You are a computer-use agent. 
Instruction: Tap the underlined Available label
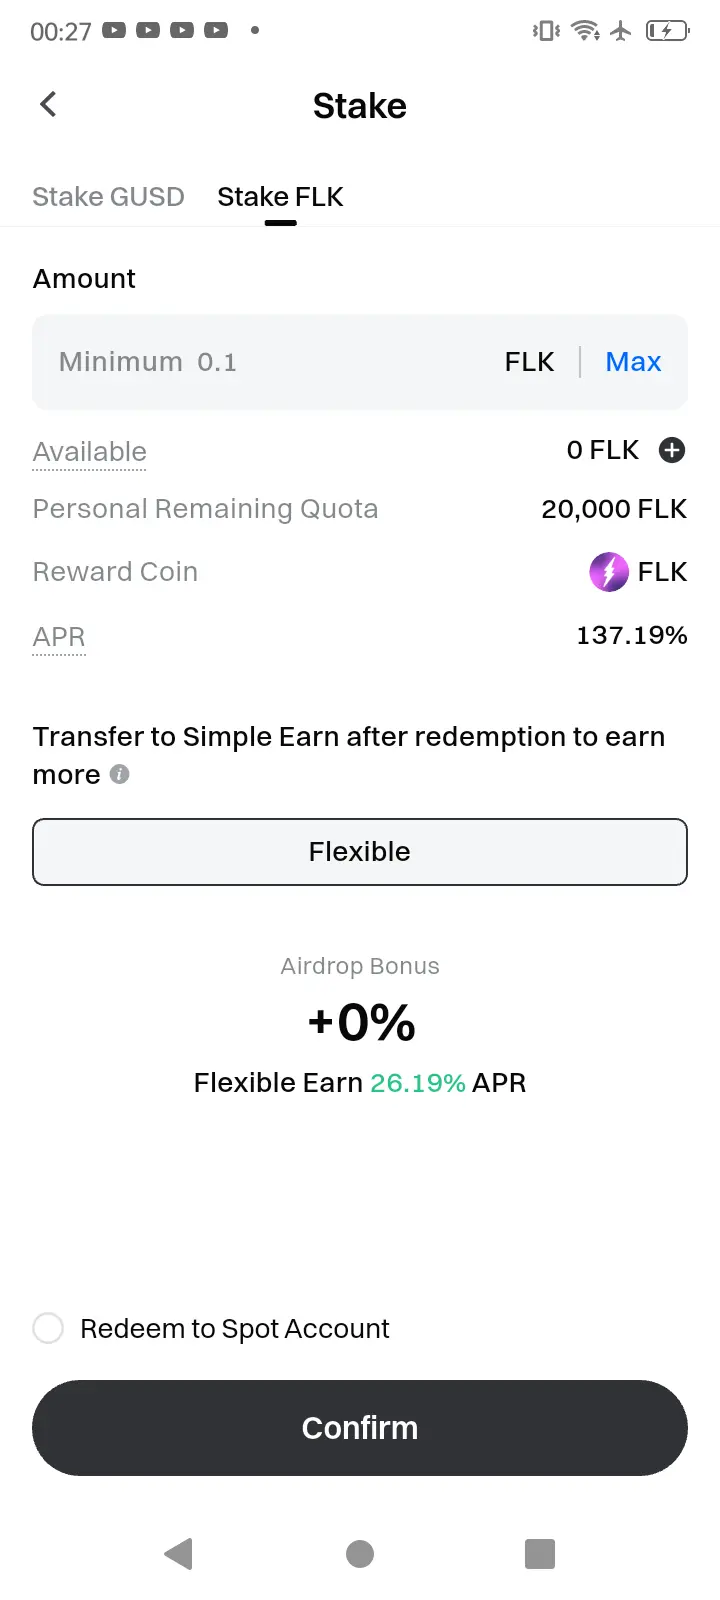pyautogui.click(x=89, y=452)
